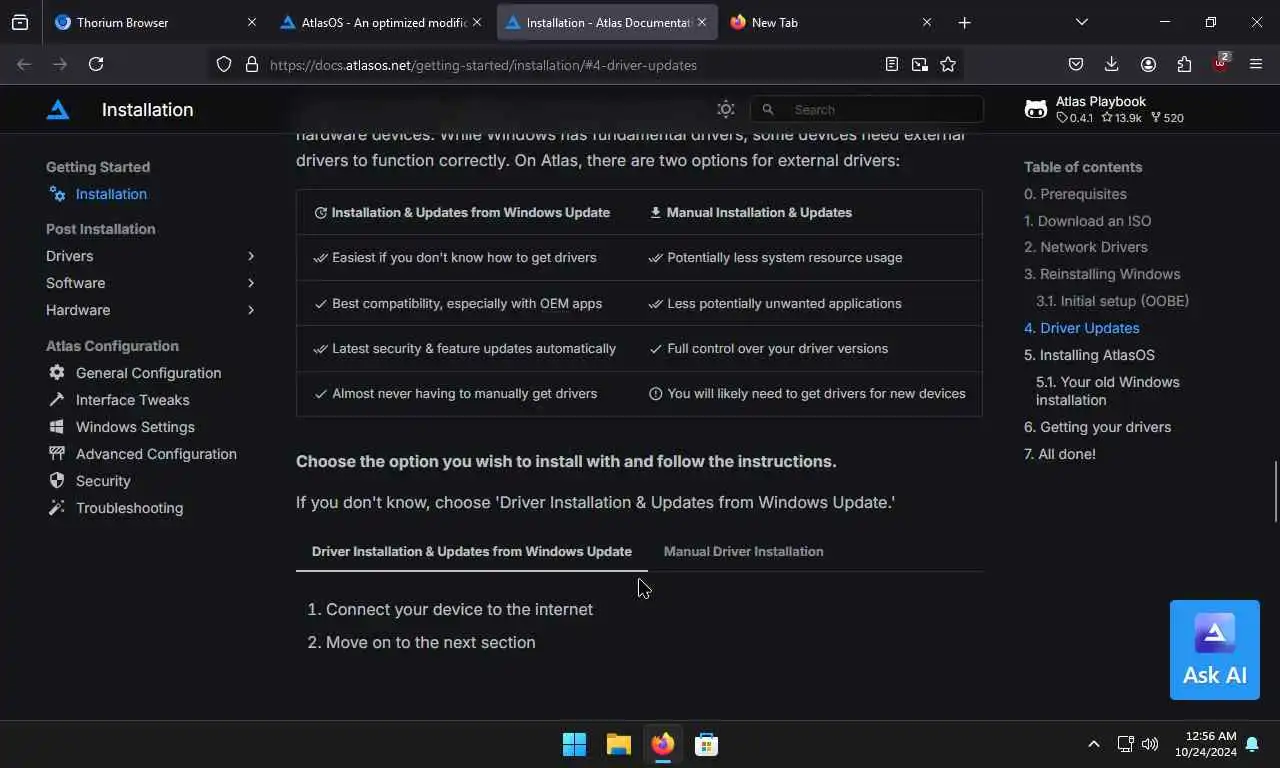Screen dimensions: 1280x768
Task: Open the volume speaker tray icon
Action: pyautogui.click(x=1150, y=744)
